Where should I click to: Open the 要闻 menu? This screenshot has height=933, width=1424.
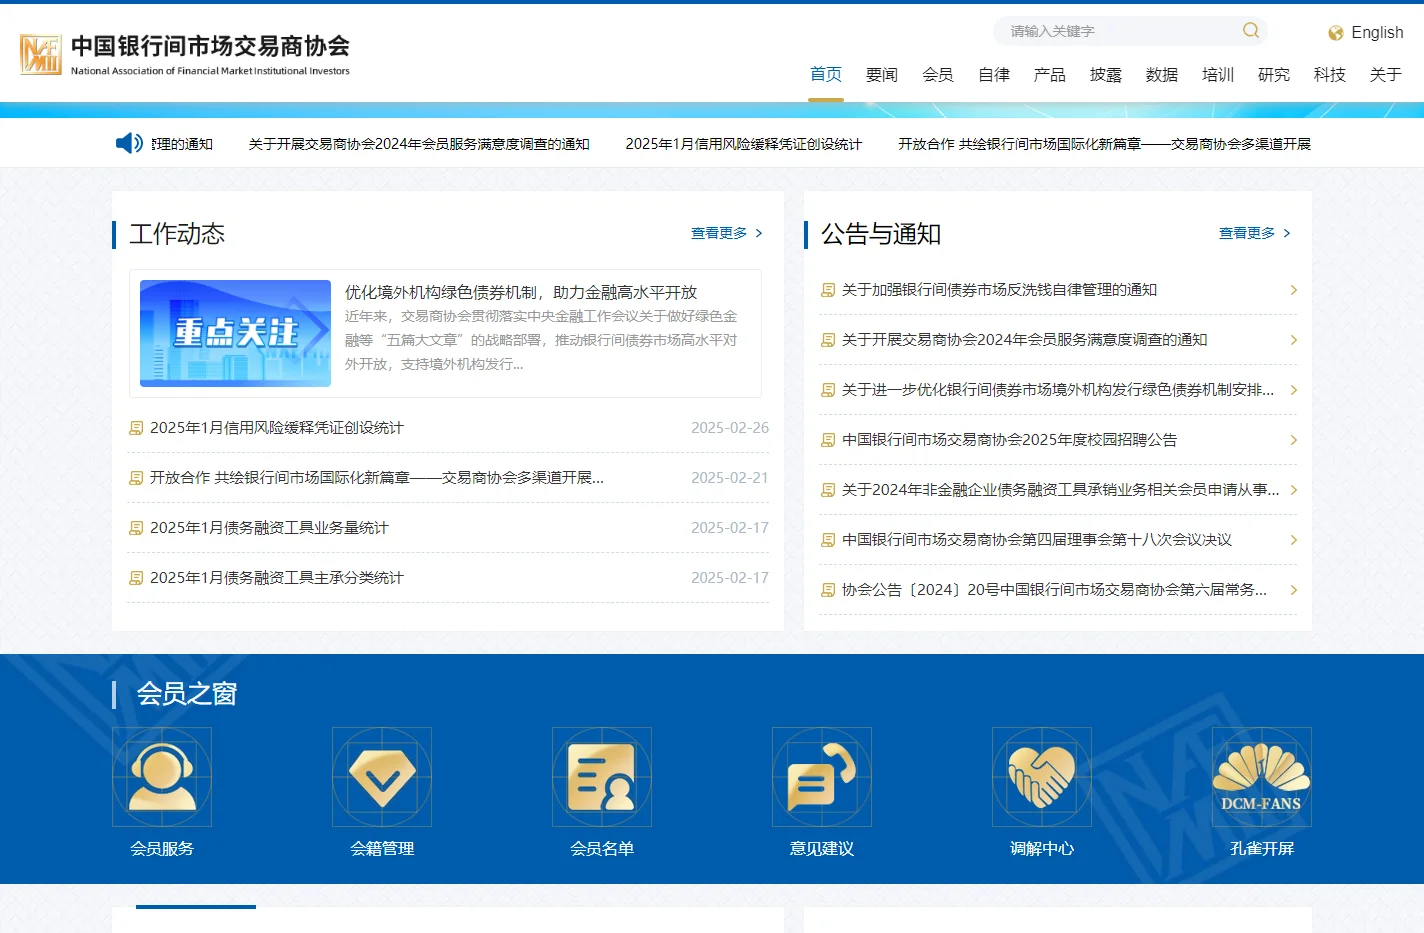pos(882,74)
